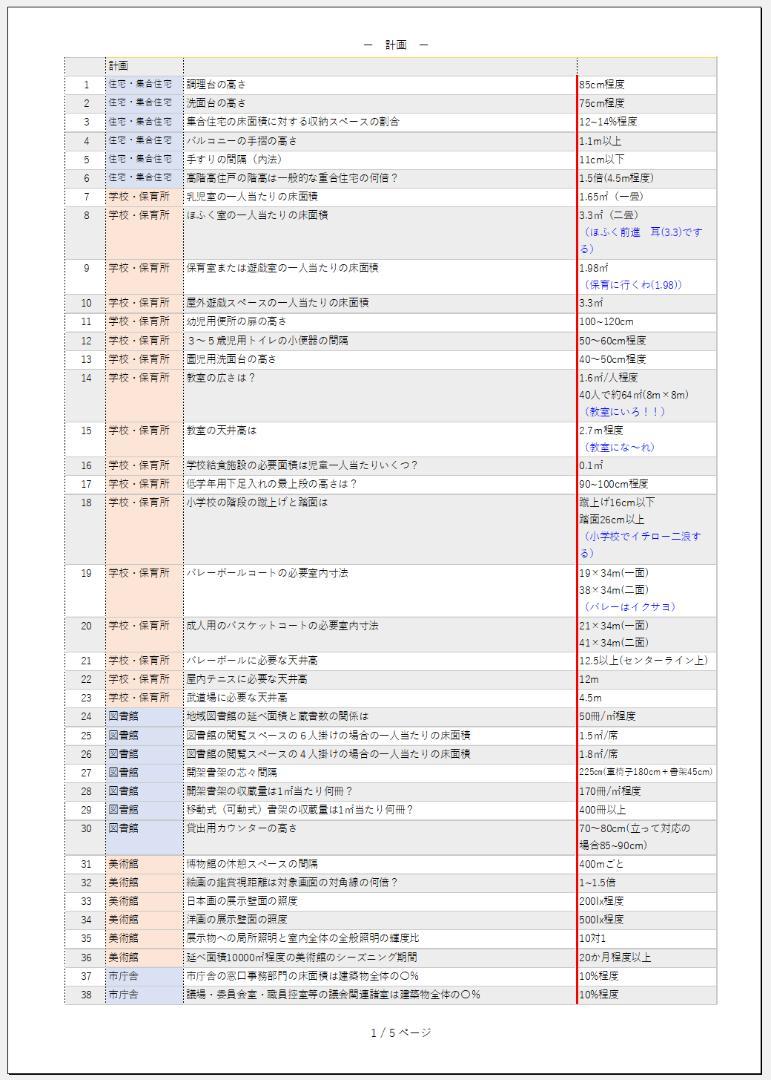The height and width of the screenshot is (1080, 771).
Task: Click the value "0.1㎡"
Action: (591, 466)
